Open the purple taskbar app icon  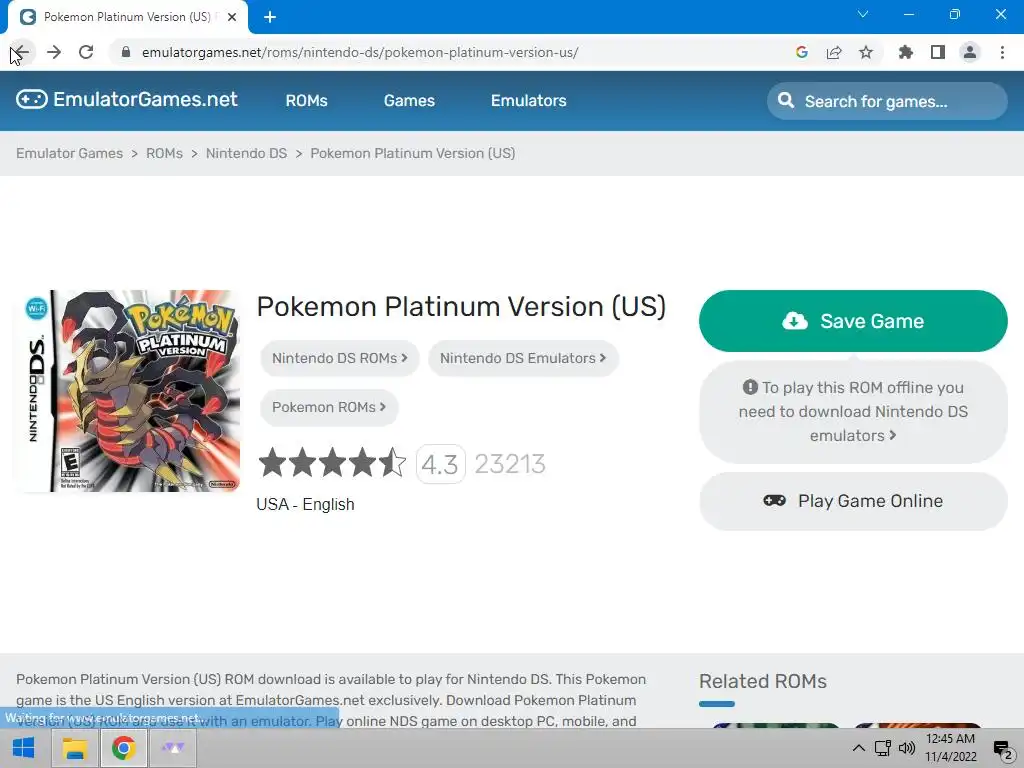tap(173, 748)
